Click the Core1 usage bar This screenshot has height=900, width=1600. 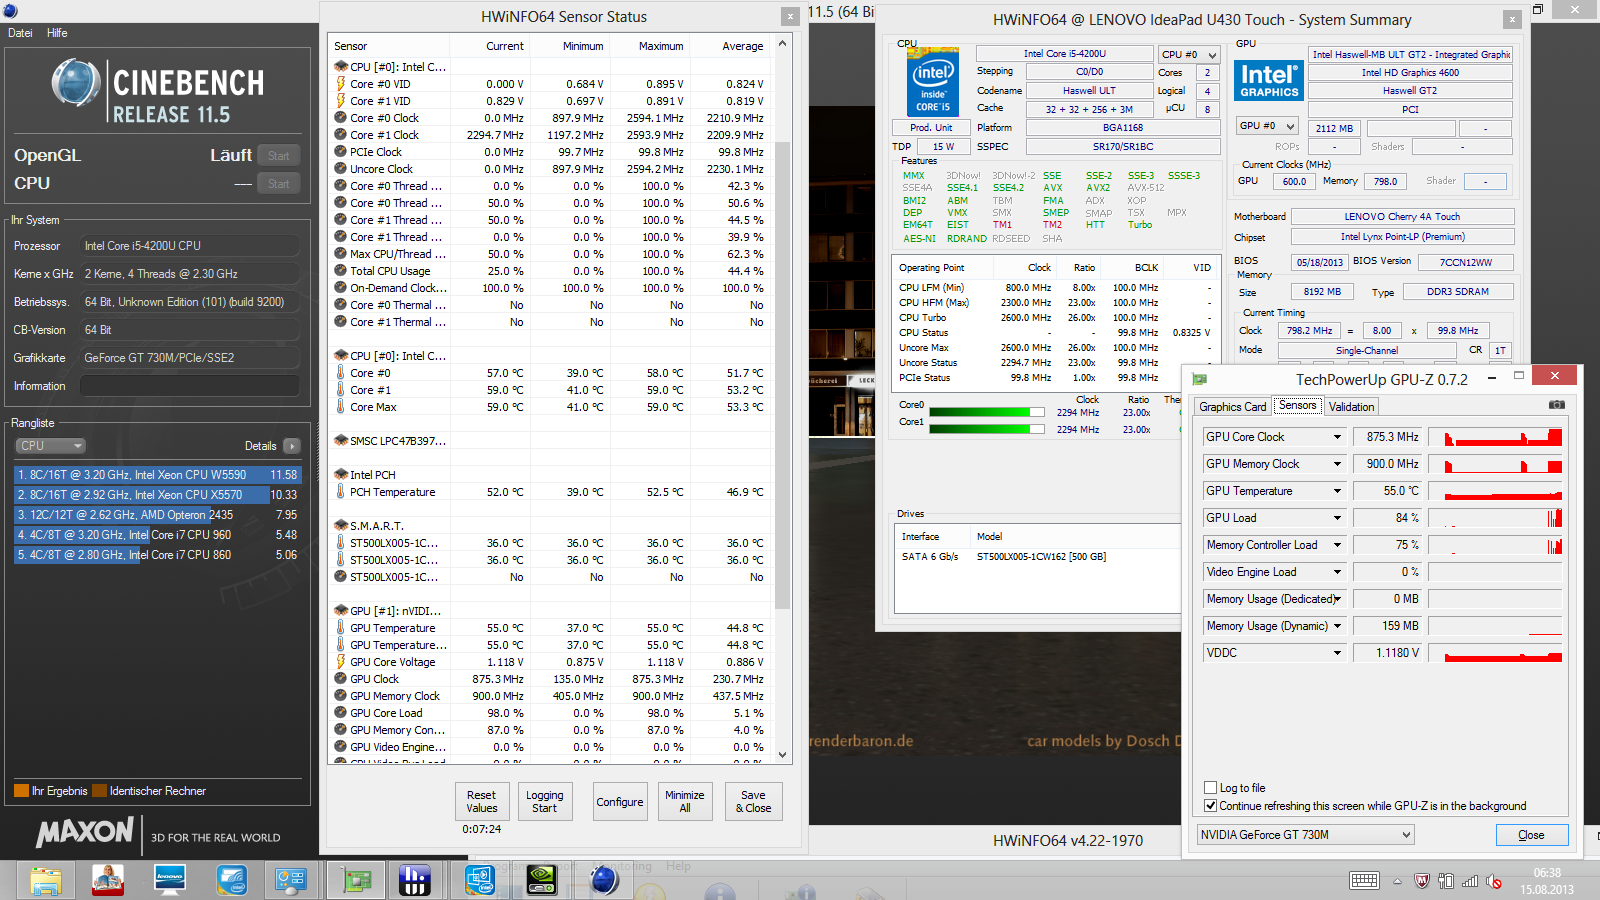point(987,429)
